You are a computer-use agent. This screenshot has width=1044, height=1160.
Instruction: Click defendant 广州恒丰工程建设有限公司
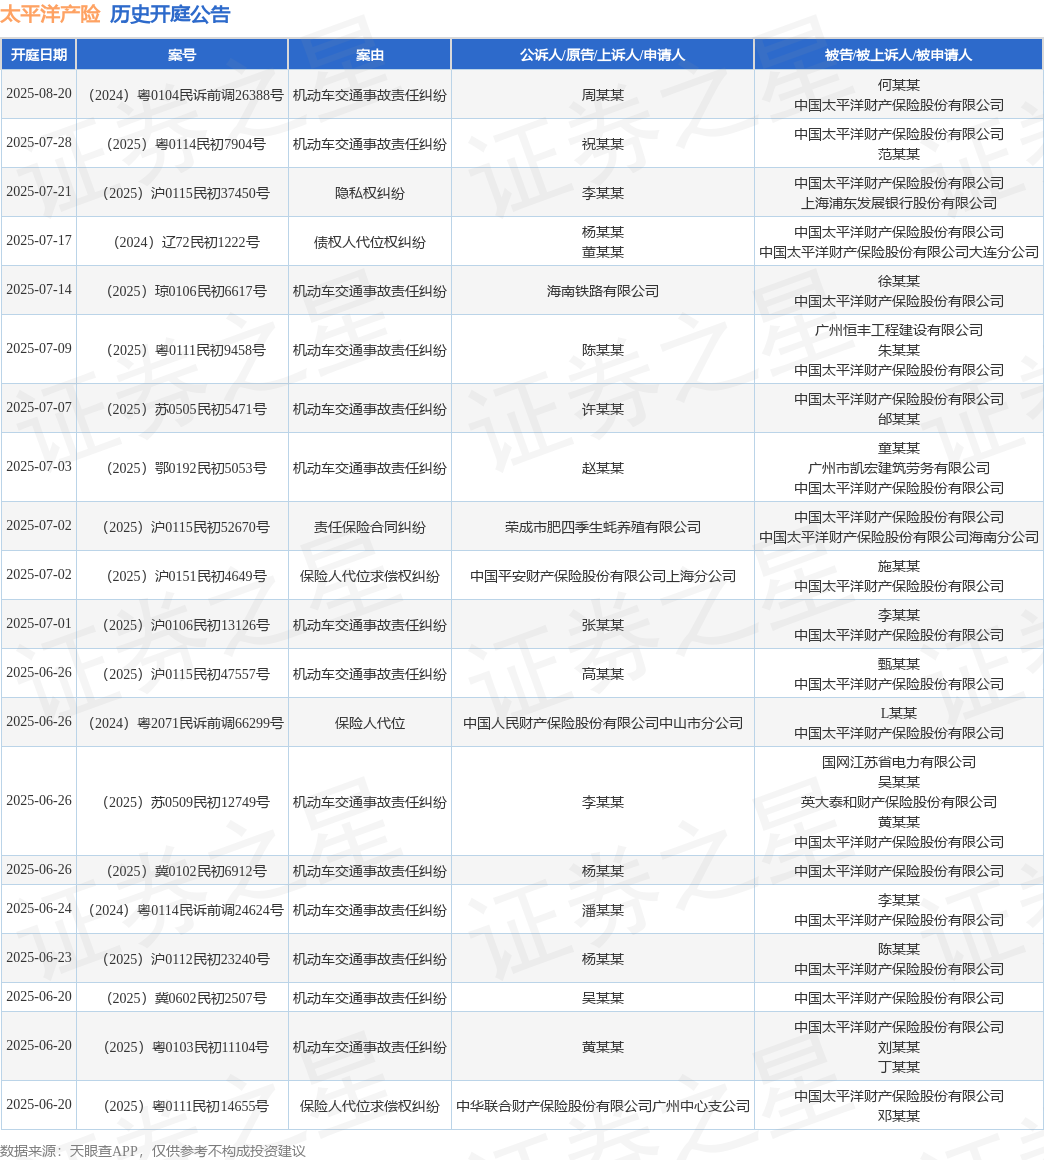pyautogui.click(x=898, y=330)
